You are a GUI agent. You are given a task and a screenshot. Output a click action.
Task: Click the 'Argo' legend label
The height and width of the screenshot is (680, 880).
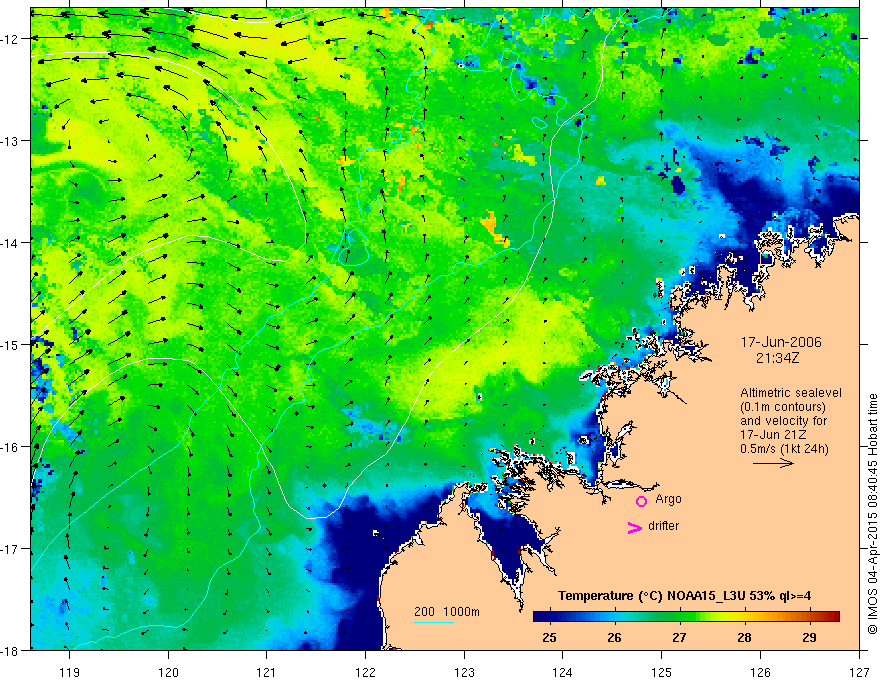[x=668, y=499]
